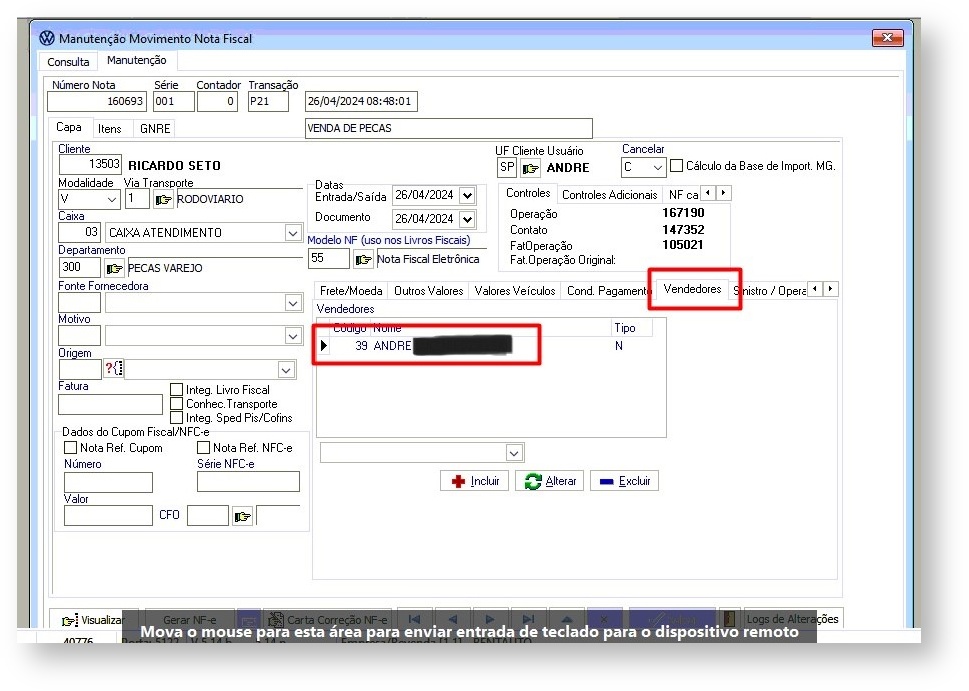Image resolution: width=969 pixels, height=691 pixels.
Task: Toggle Cálculo da Base de Import. MG checkbox
Action: (677, 166)
